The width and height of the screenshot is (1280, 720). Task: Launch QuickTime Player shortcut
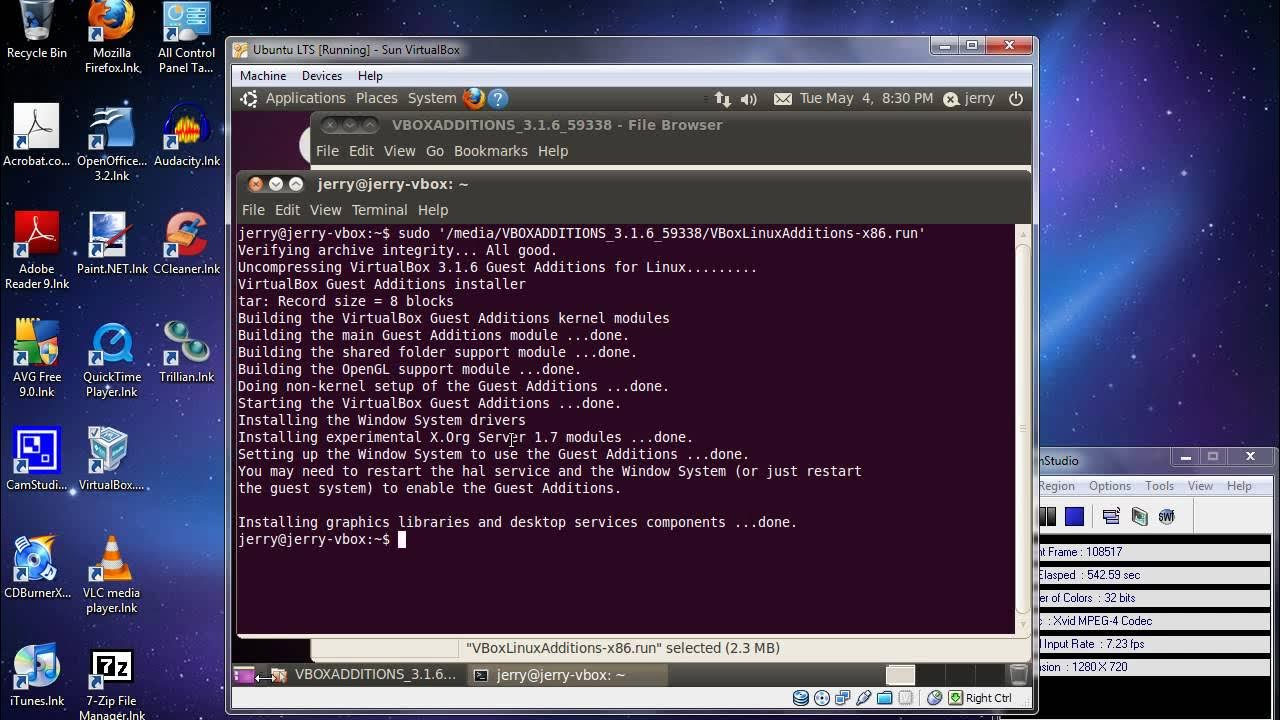(112, 358)
